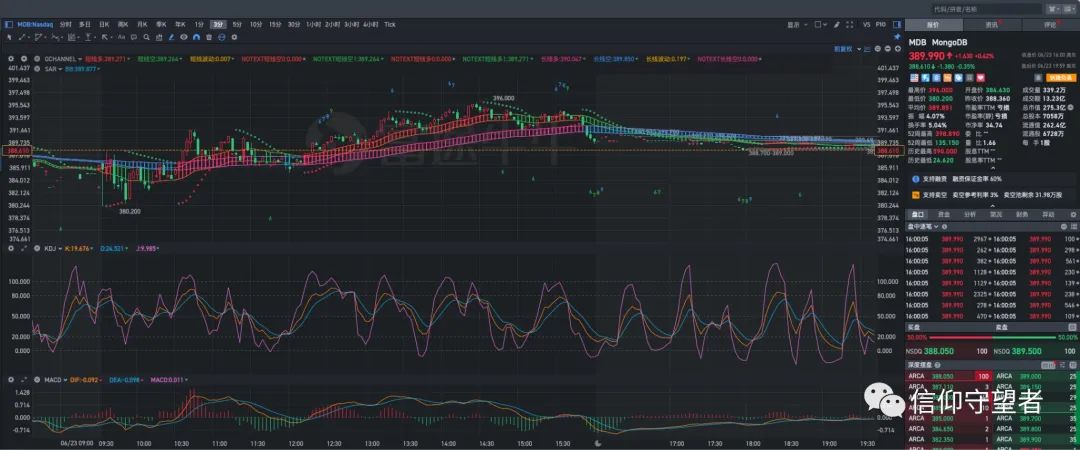Open the first top-right window dropdown button
The height and width of the screenshot is (450, 1080).
pyautogui.click(x=1055, y=10)
